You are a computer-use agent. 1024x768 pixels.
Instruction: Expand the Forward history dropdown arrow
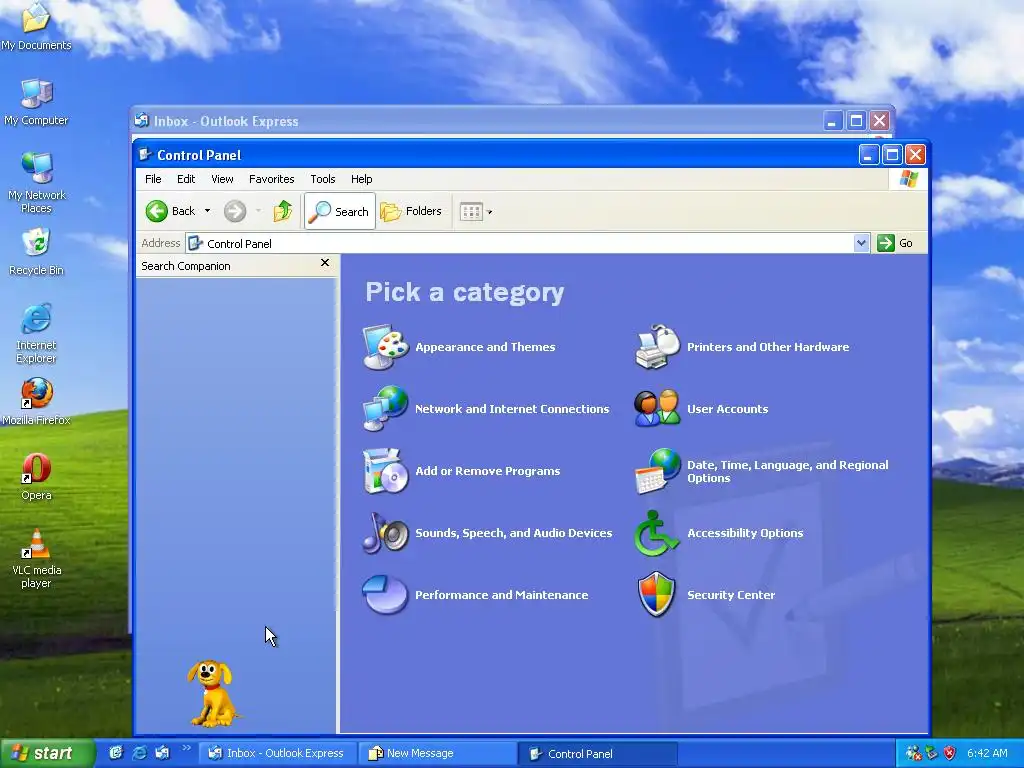259,211
